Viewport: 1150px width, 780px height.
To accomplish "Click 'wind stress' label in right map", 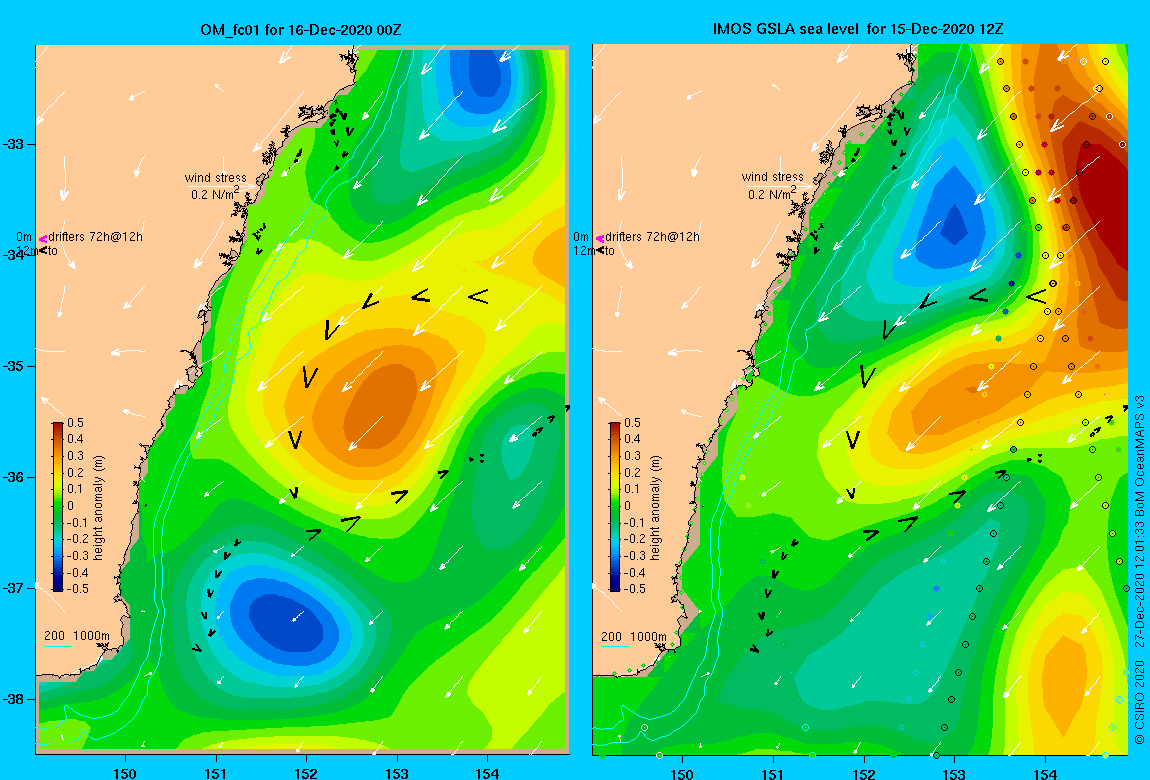I will tap(772, 177).
